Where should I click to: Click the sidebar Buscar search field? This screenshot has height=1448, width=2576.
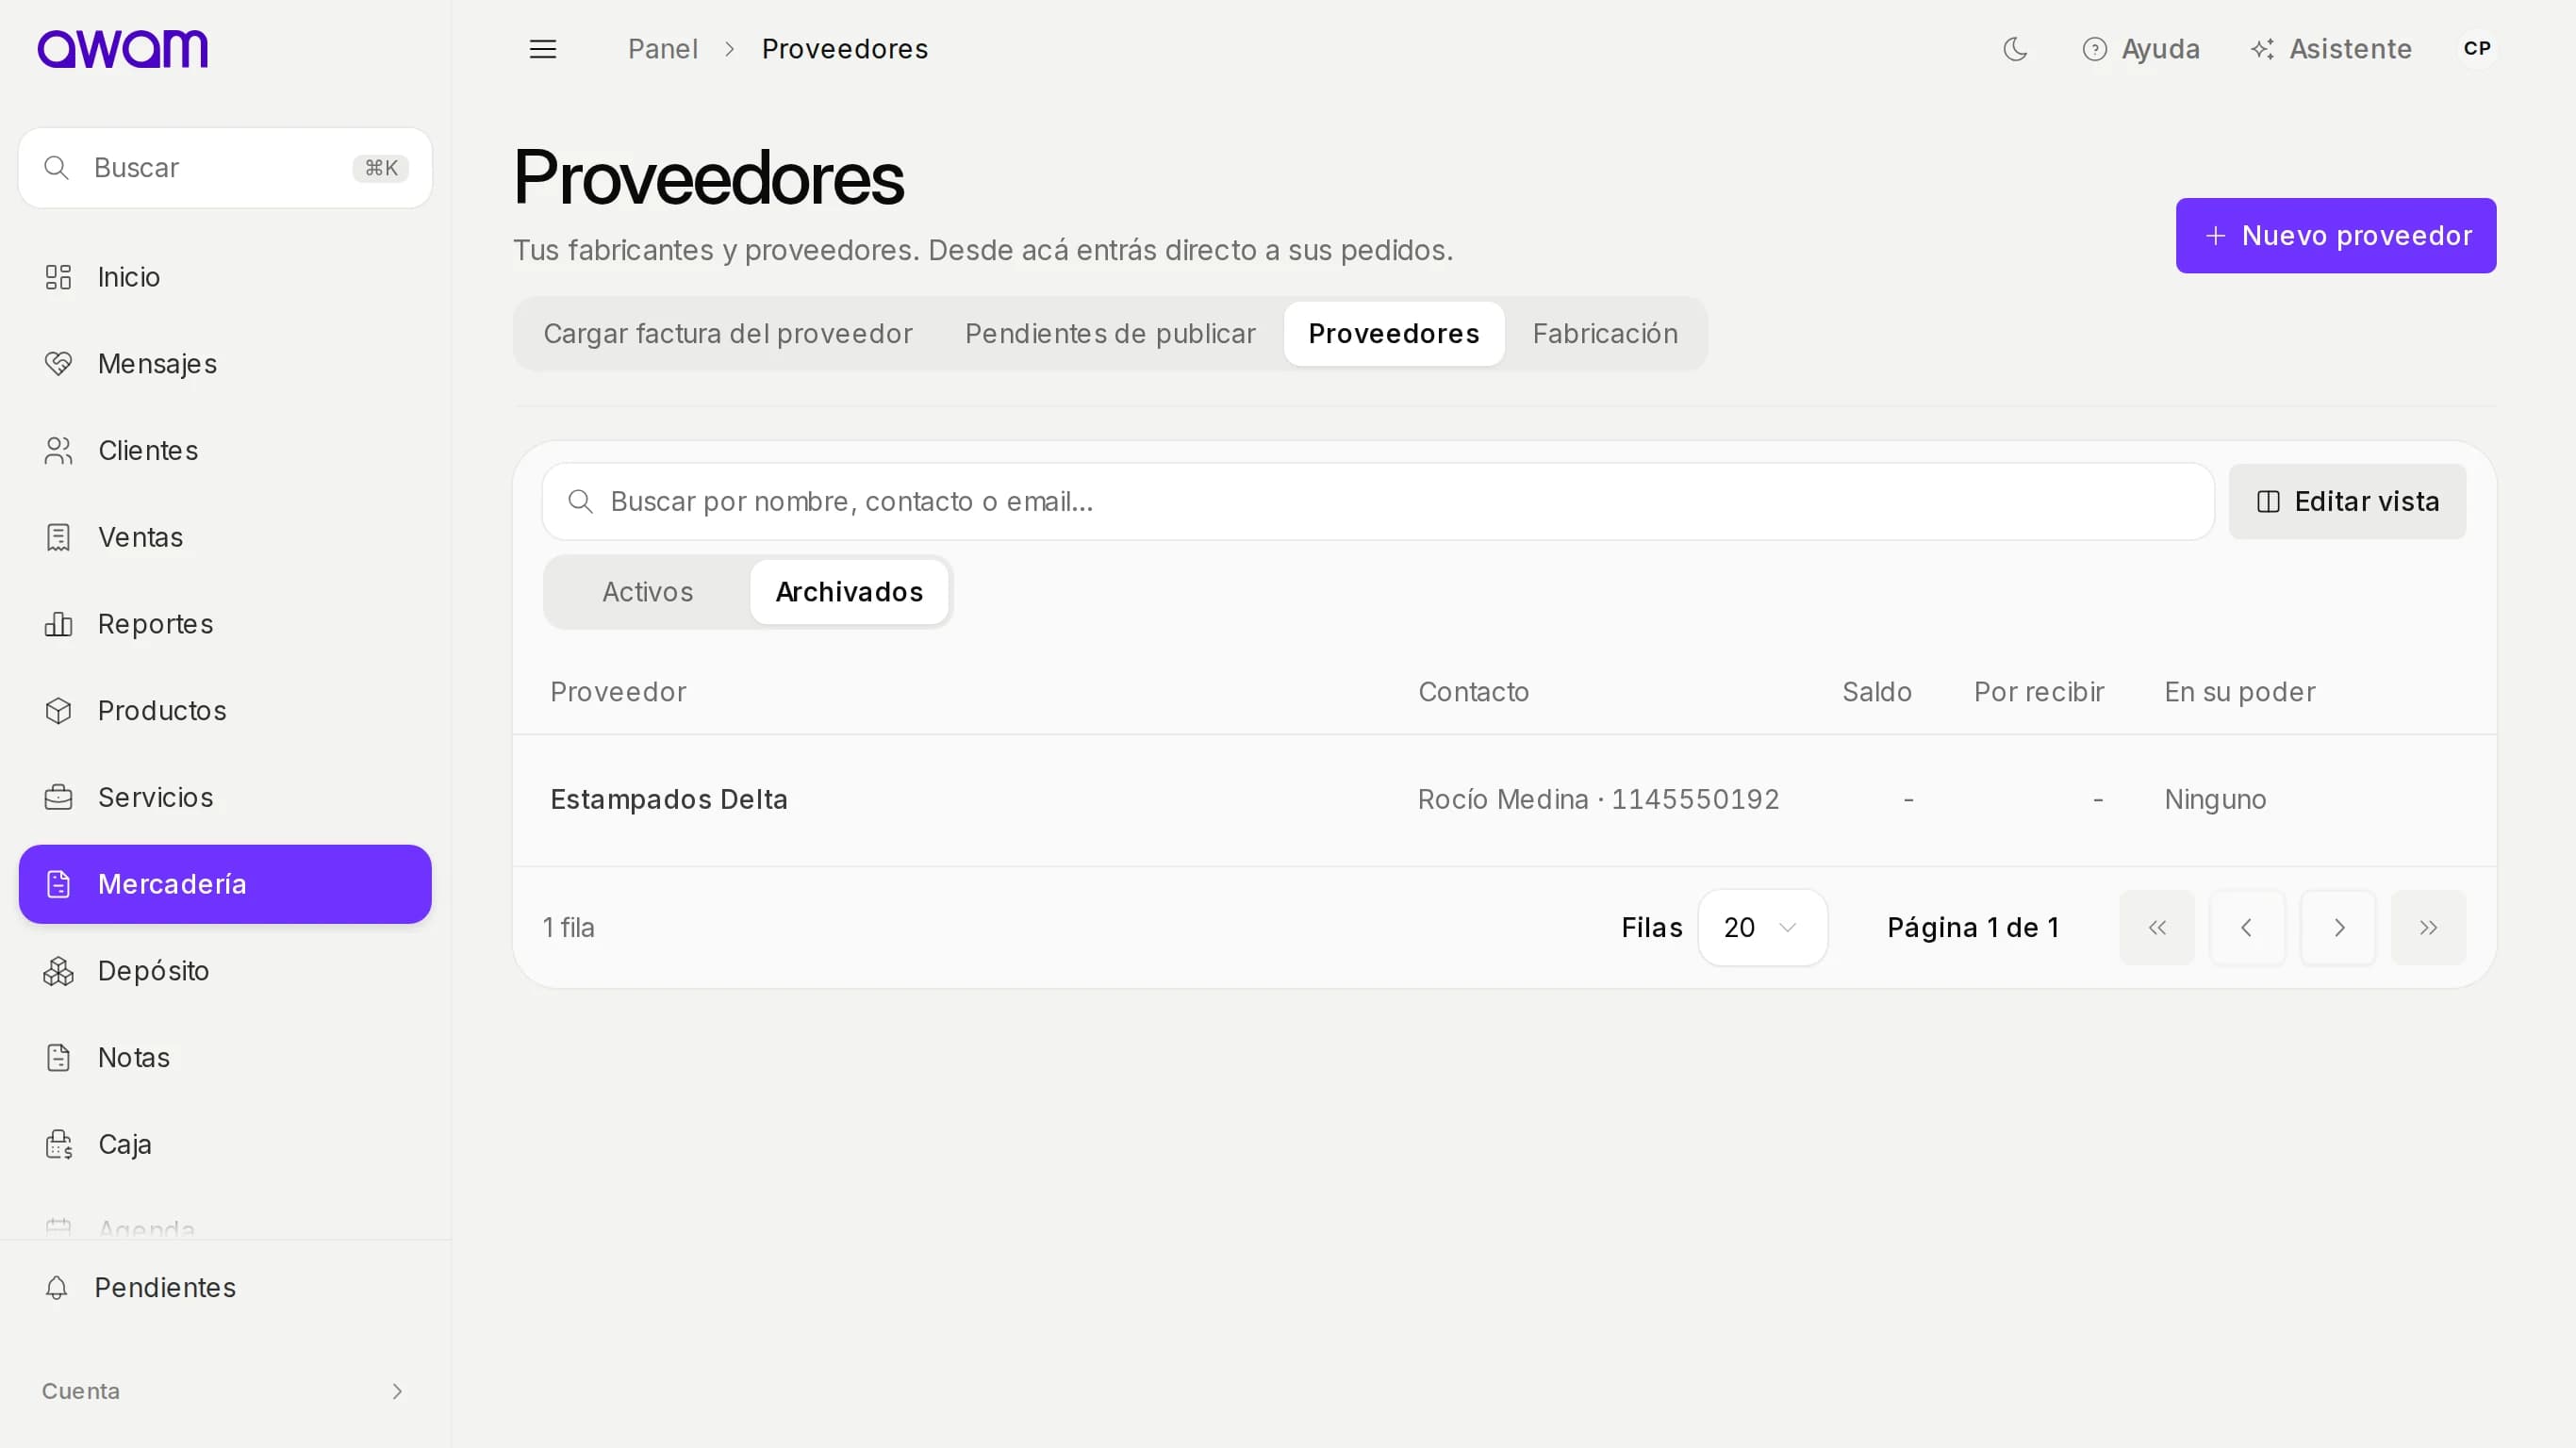(x=225, y=168)
